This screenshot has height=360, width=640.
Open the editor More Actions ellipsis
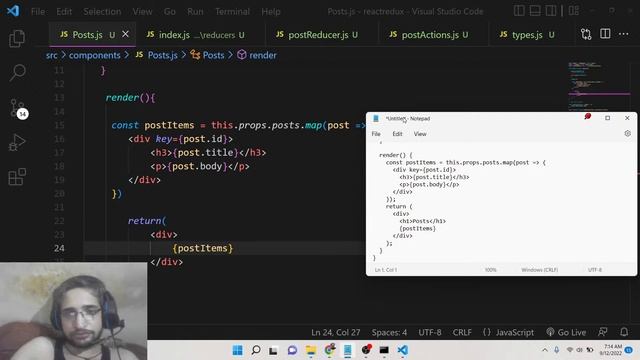[x=623, y=34]
